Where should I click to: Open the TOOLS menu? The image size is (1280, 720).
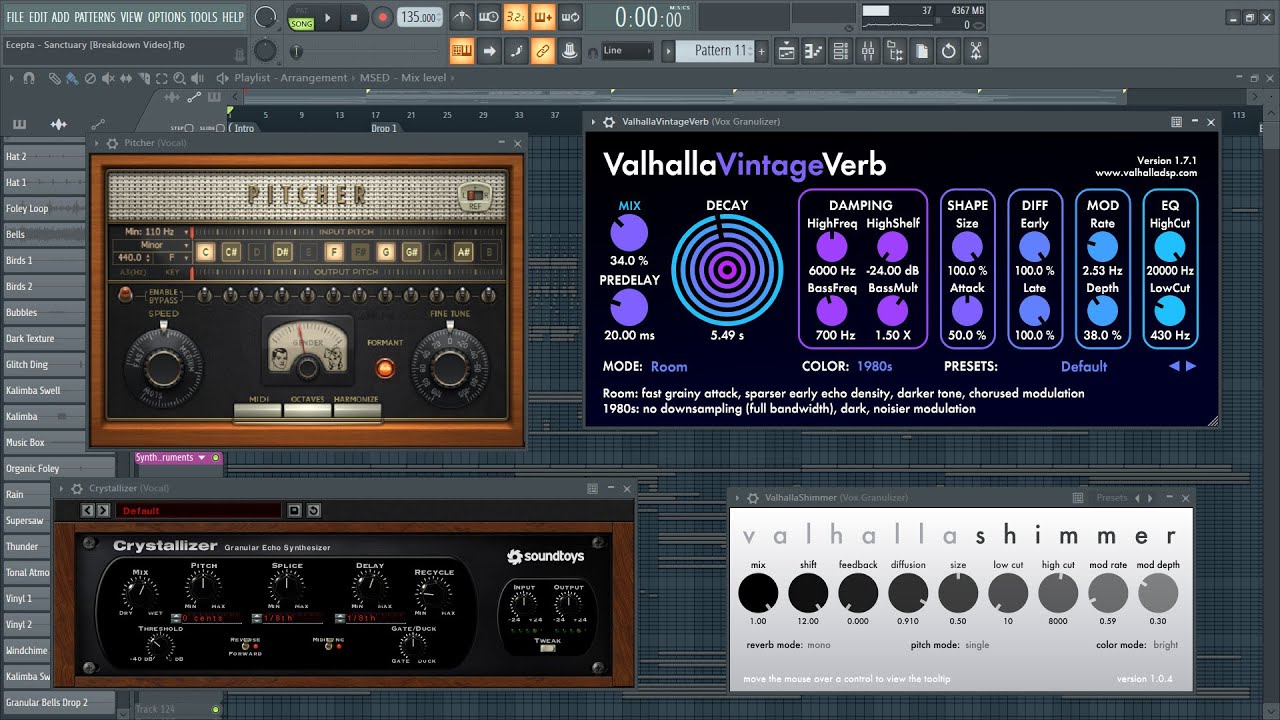click(204, 17)
